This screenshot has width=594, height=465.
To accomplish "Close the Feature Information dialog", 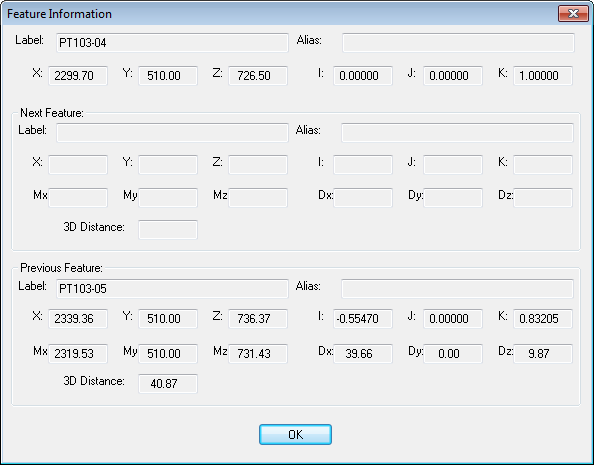I will pyautogui.click(x=573, y=14).
